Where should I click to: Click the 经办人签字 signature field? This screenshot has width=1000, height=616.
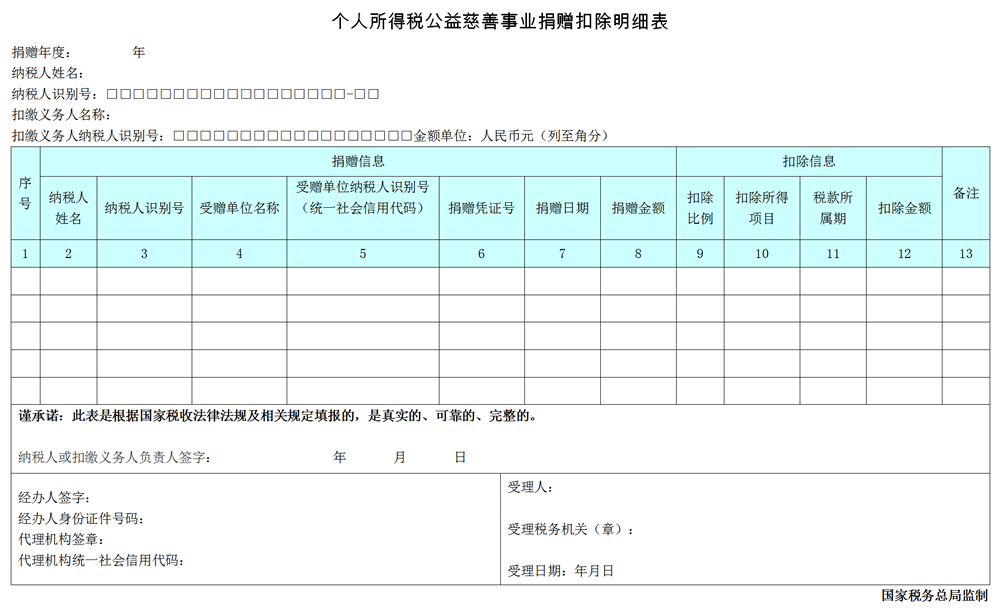56,497
